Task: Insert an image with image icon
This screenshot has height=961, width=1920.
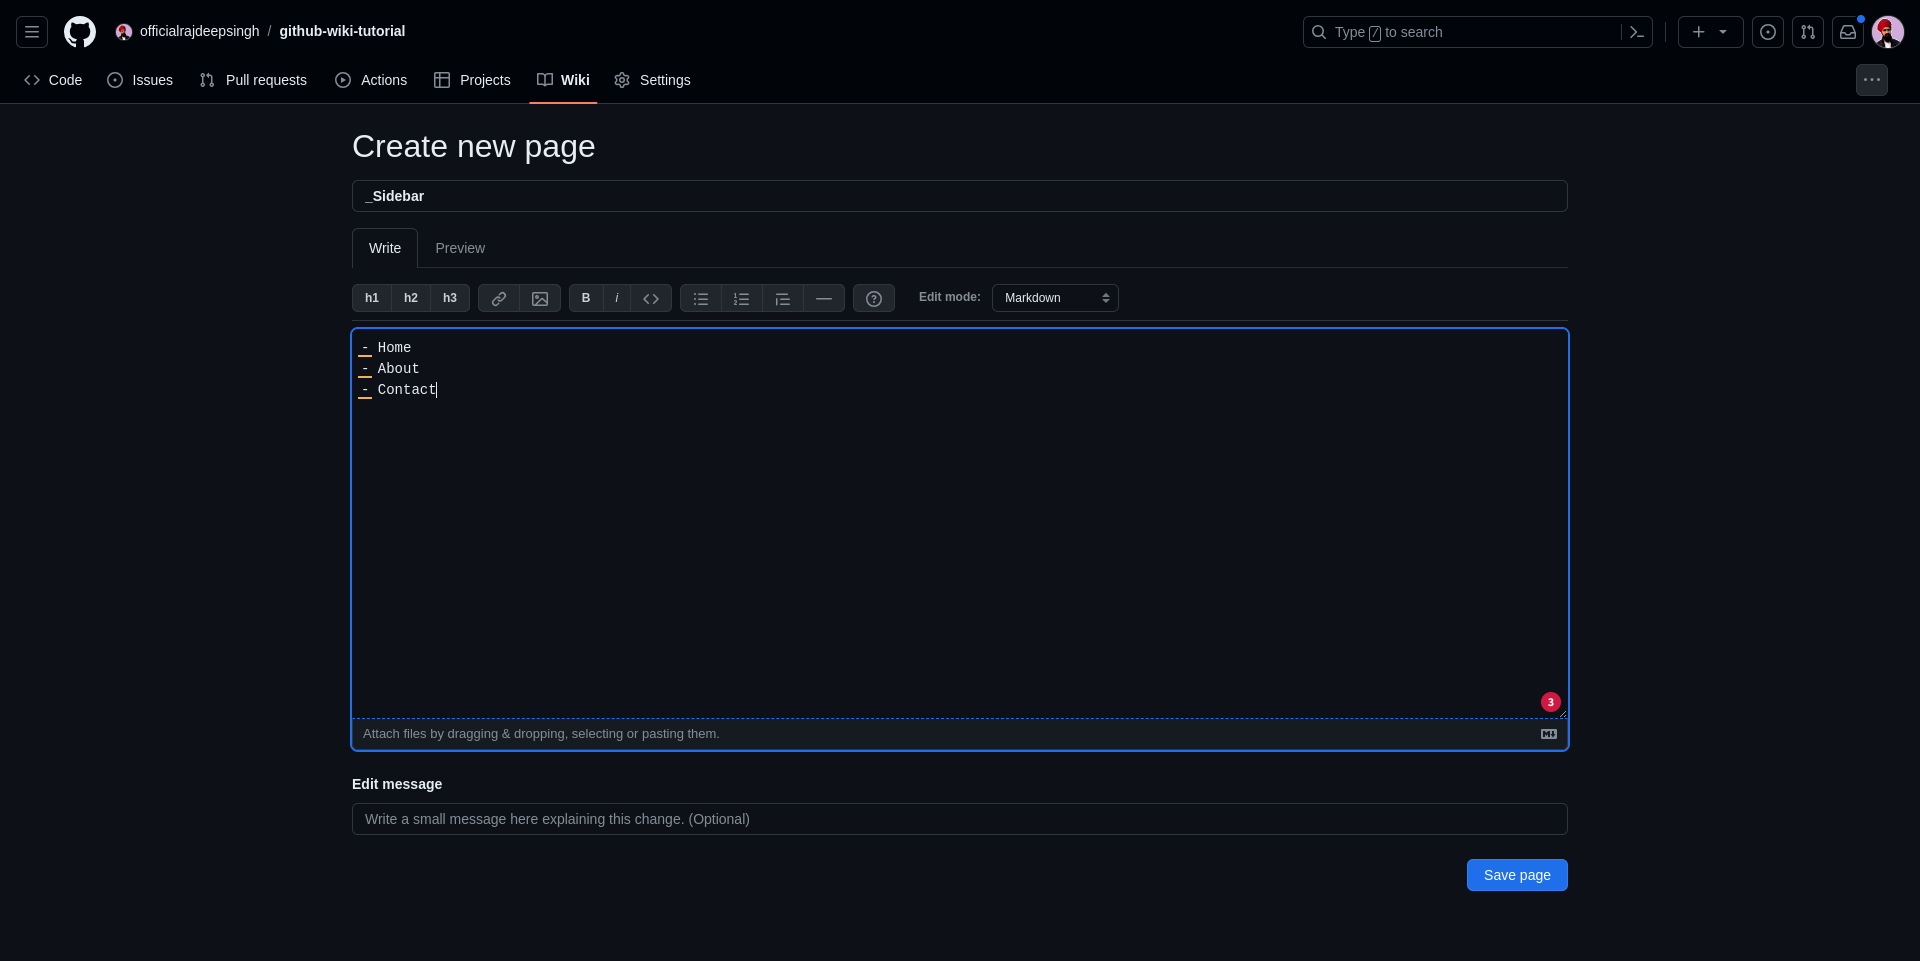Action: click(x=540, y=298)
